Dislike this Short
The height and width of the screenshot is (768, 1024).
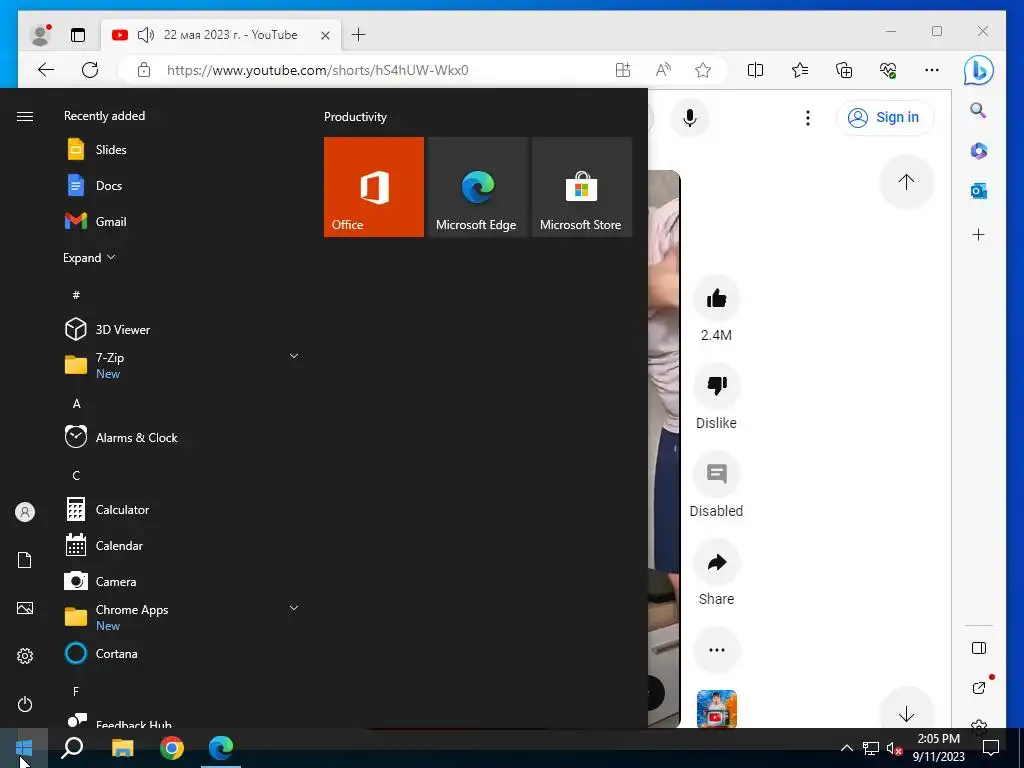pos(716,386)
